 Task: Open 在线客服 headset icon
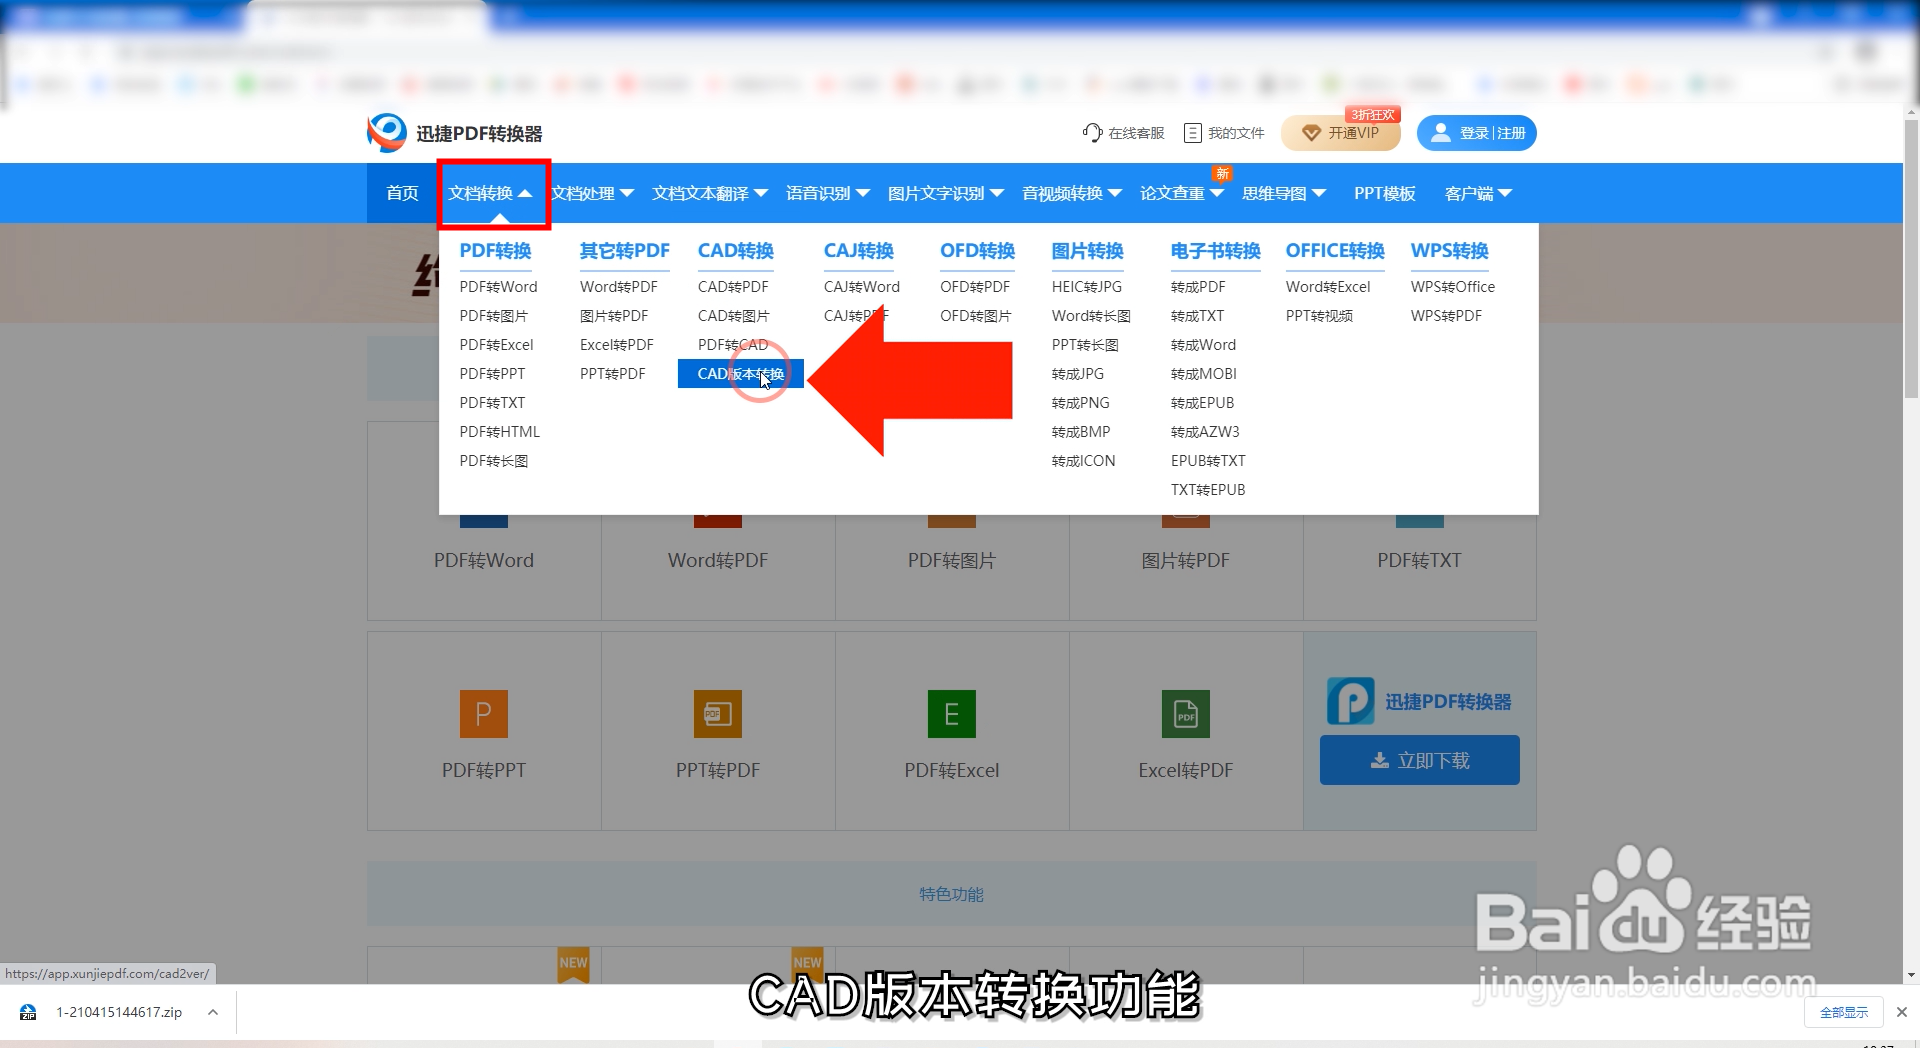tap(1092, 133)
